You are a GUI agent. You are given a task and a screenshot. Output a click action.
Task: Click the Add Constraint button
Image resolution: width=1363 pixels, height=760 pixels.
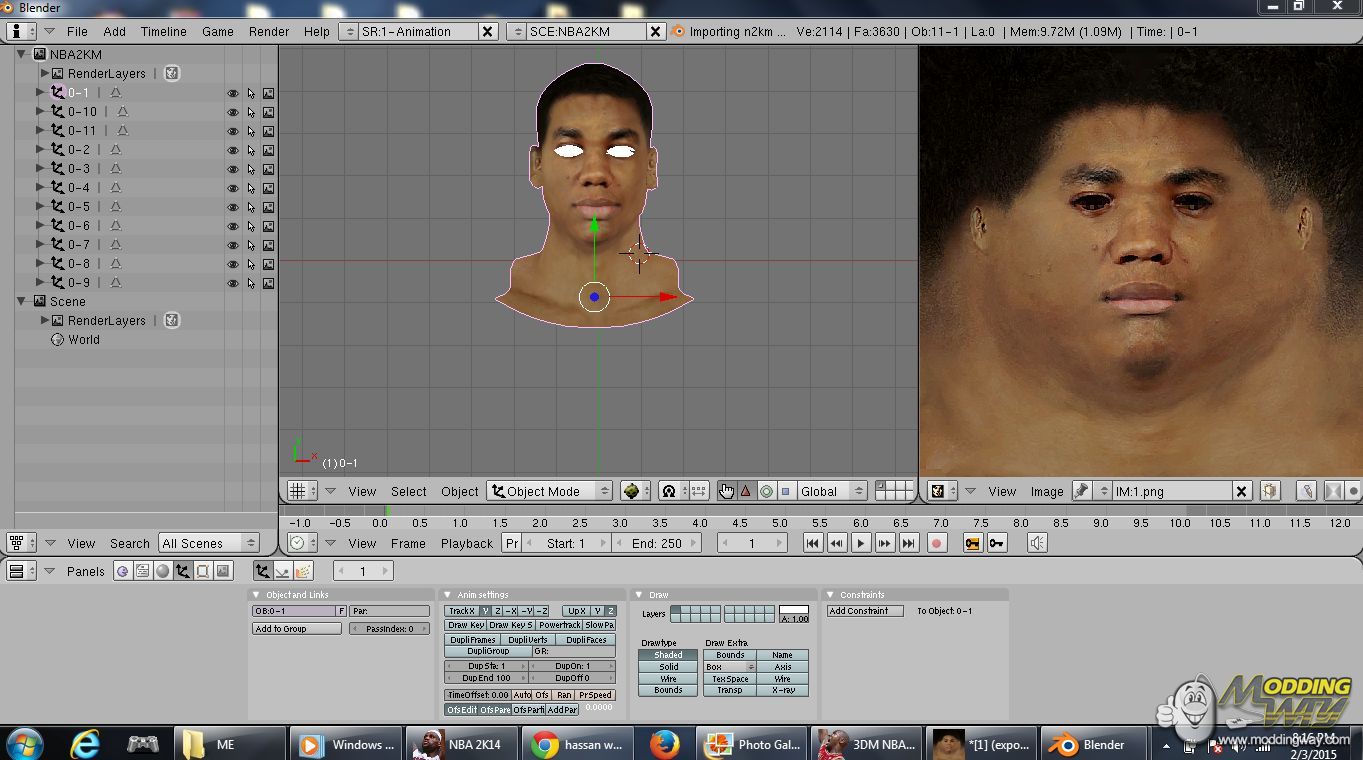(x=864, y=611)
